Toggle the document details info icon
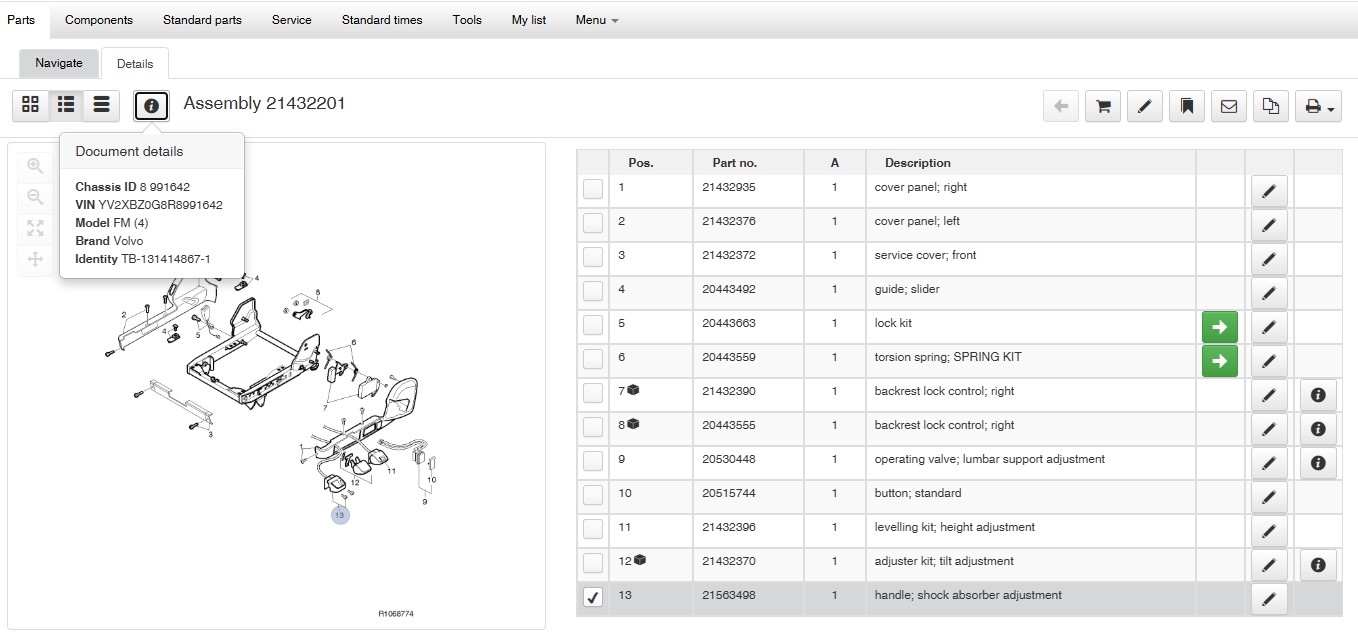This screenshot has width=1358, height=633. (152, 105)
